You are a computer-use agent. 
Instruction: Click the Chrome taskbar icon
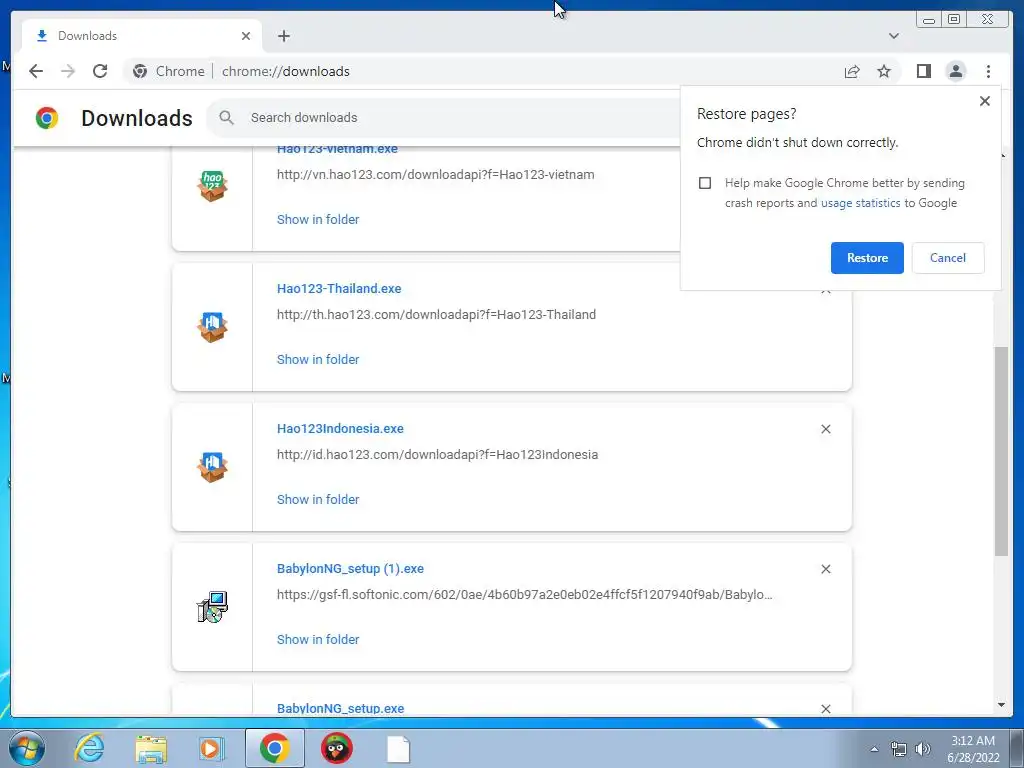click(274, 748)
